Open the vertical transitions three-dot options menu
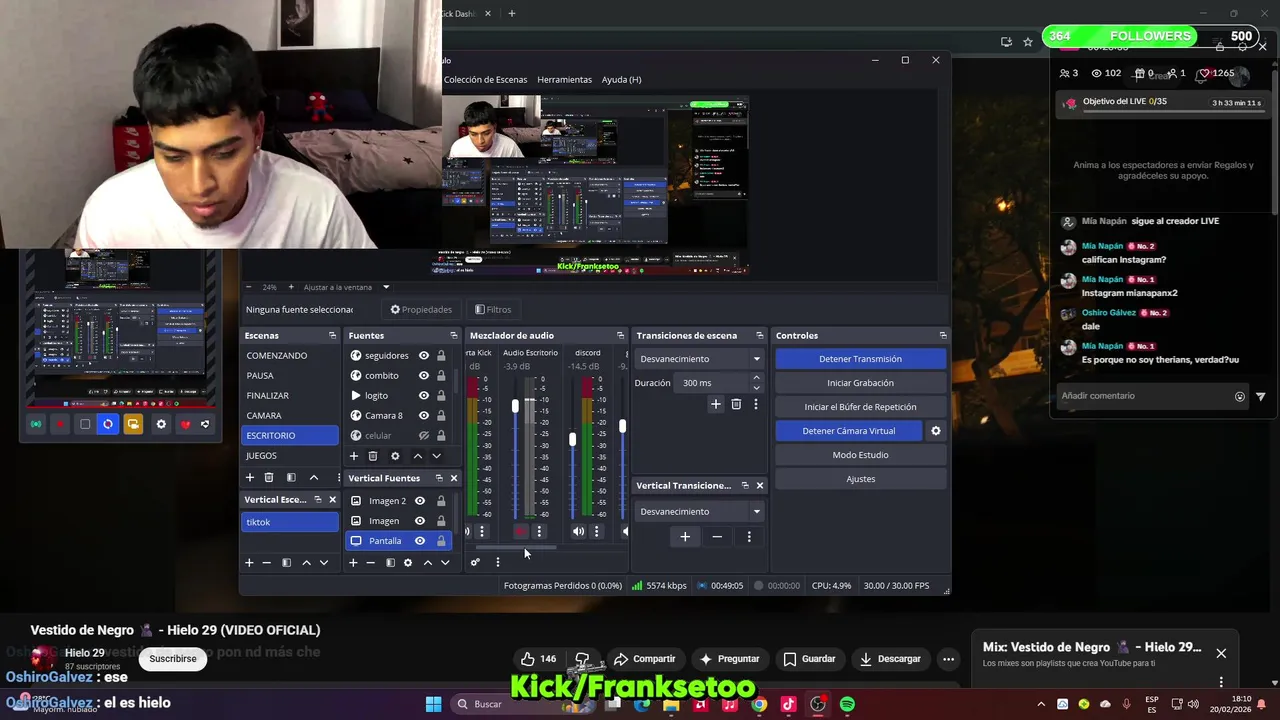Image resolution: width=1280 pixels, height=720 pixels. (749, 537)
